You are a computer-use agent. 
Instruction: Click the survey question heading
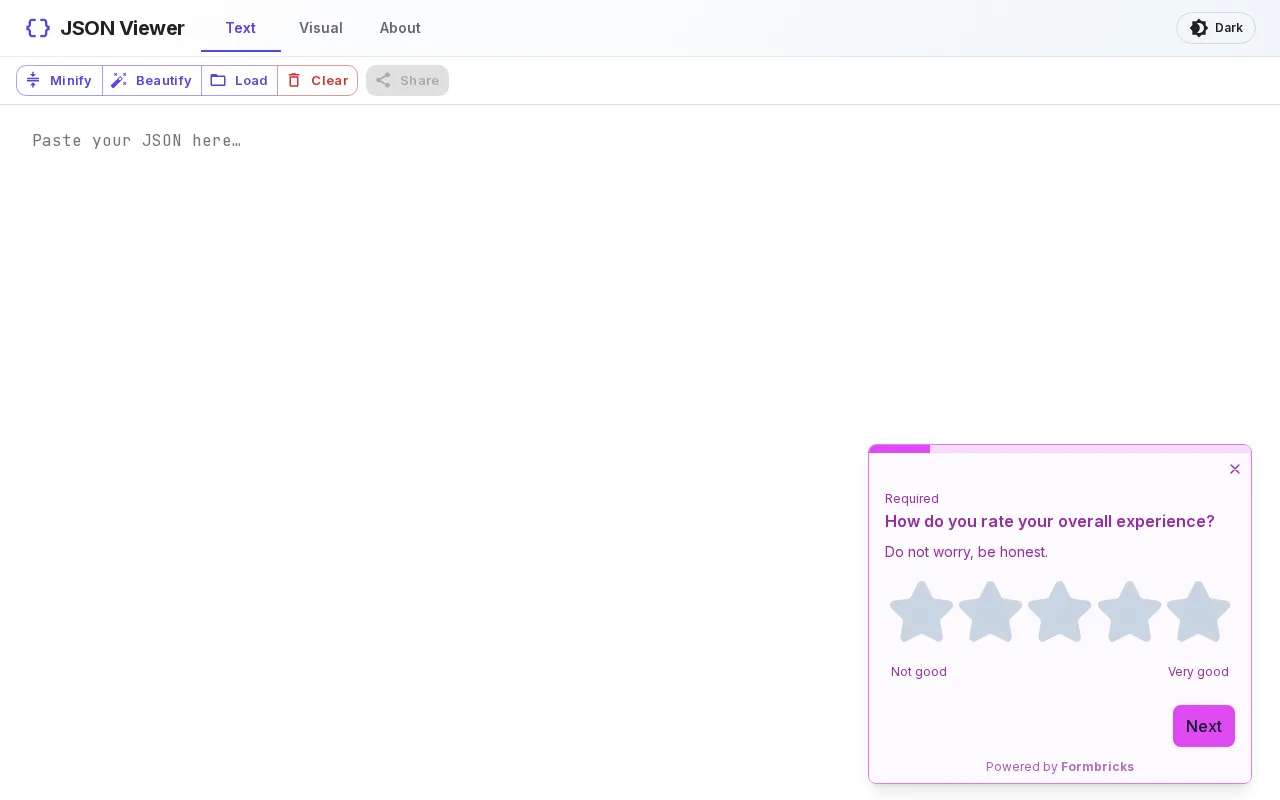1050,521
